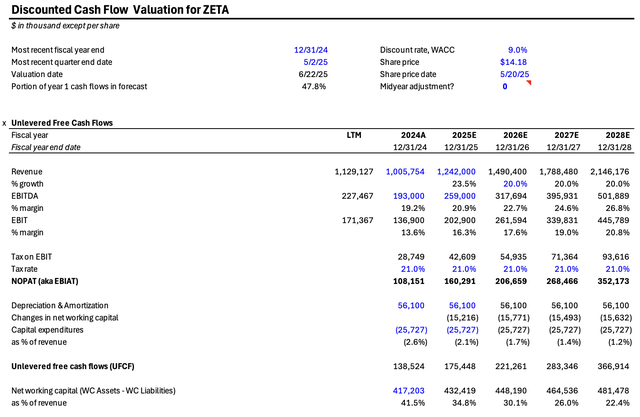Click the share price cell $14.18
Screen dimensions: 640x417
[x=513, y=62]
